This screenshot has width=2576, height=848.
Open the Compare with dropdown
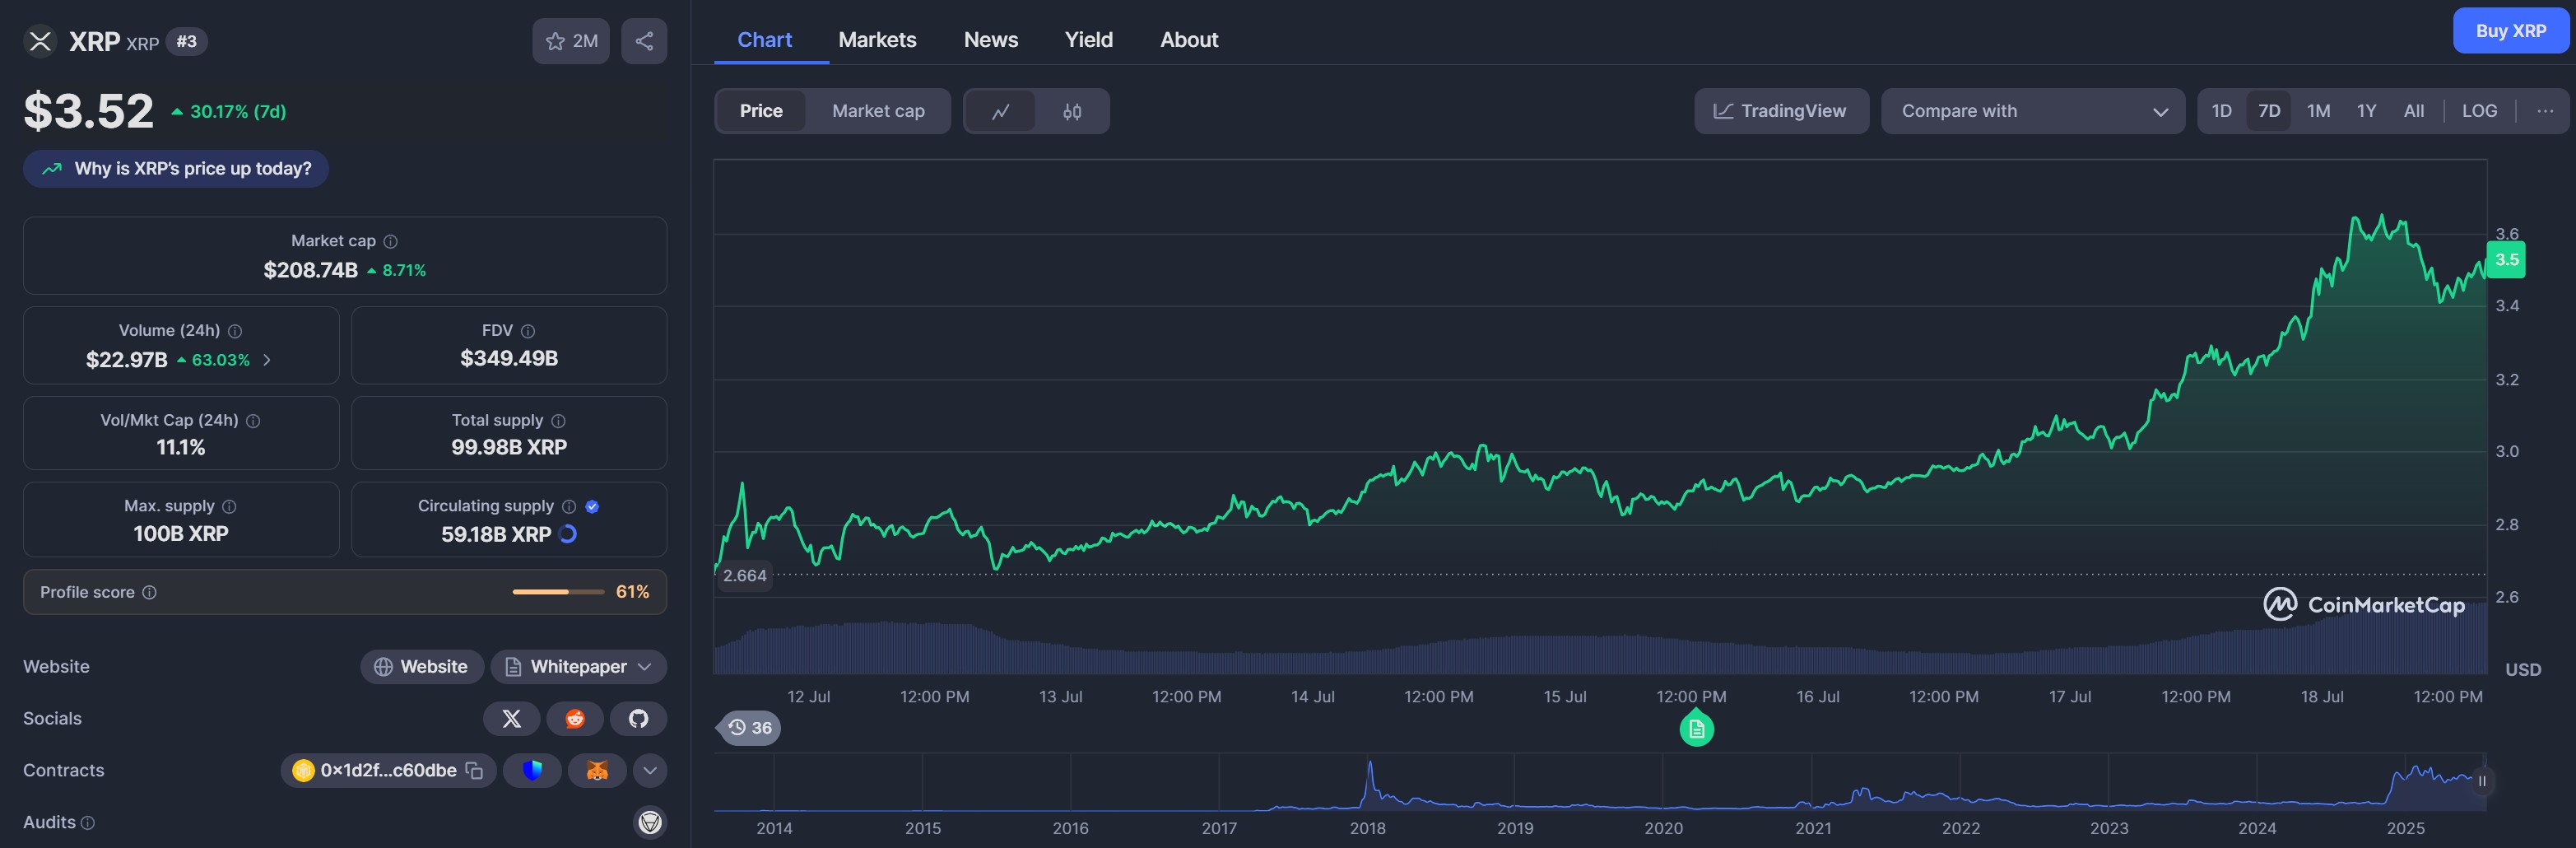[2032, 111]
